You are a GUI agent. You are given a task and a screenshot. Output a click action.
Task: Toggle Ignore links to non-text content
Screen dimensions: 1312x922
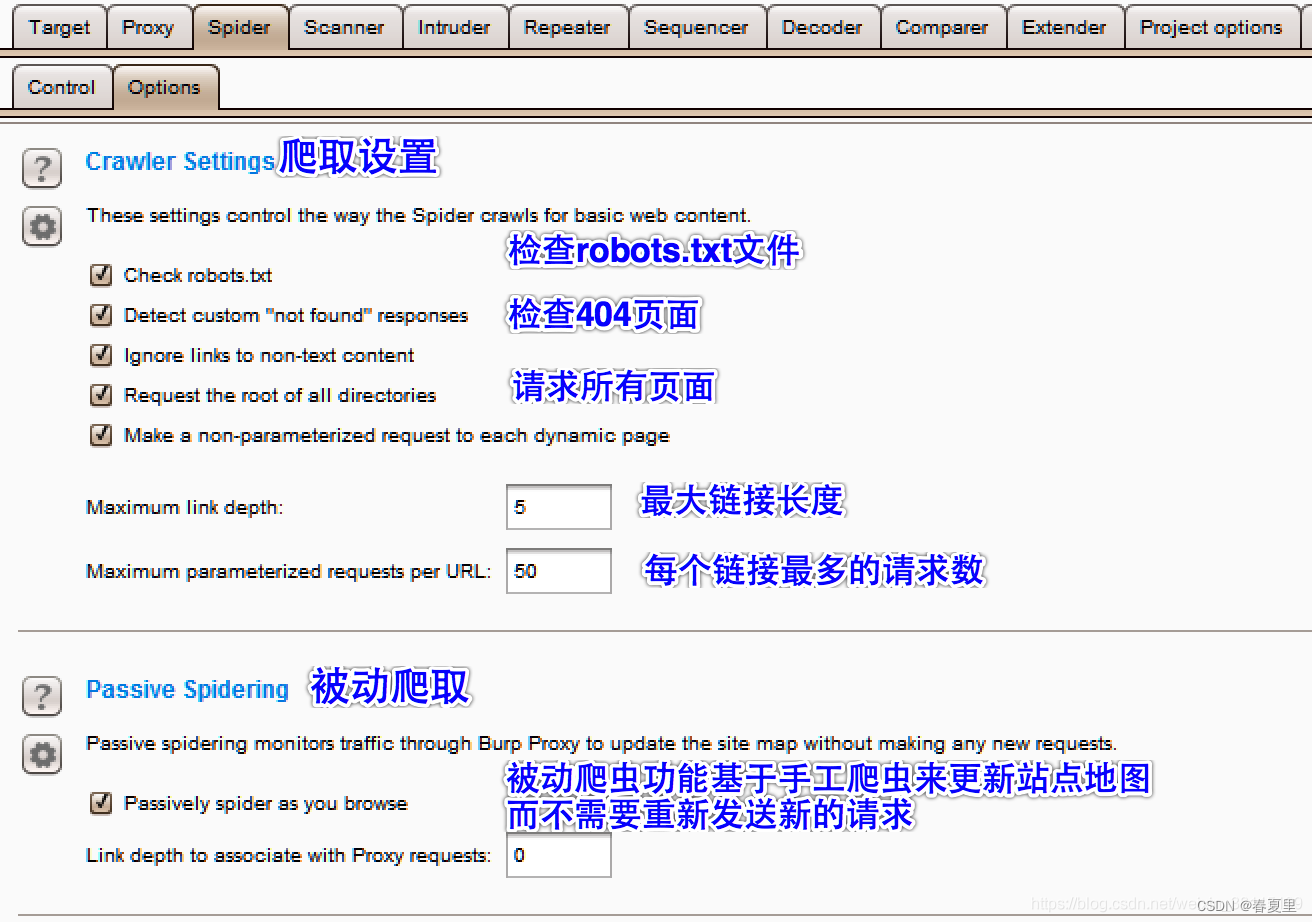100,354
